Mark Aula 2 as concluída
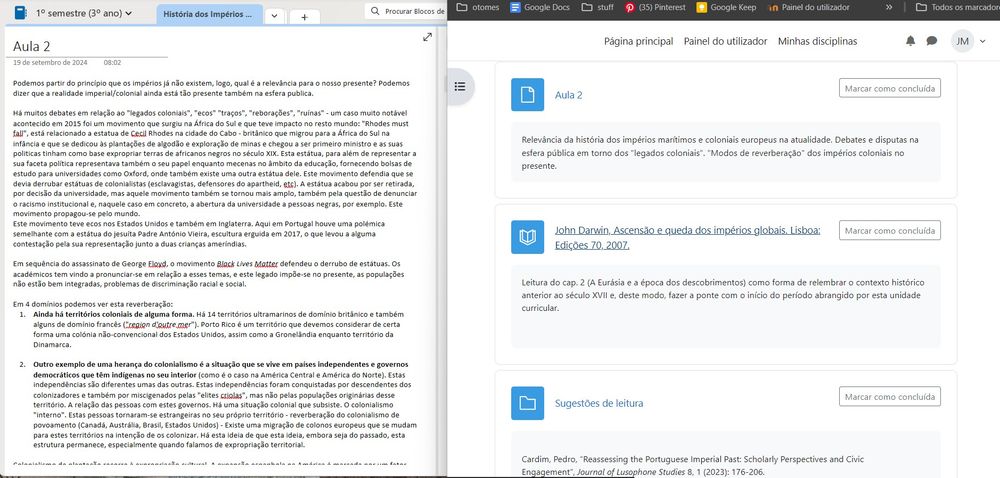 click(x=890, y=89)
